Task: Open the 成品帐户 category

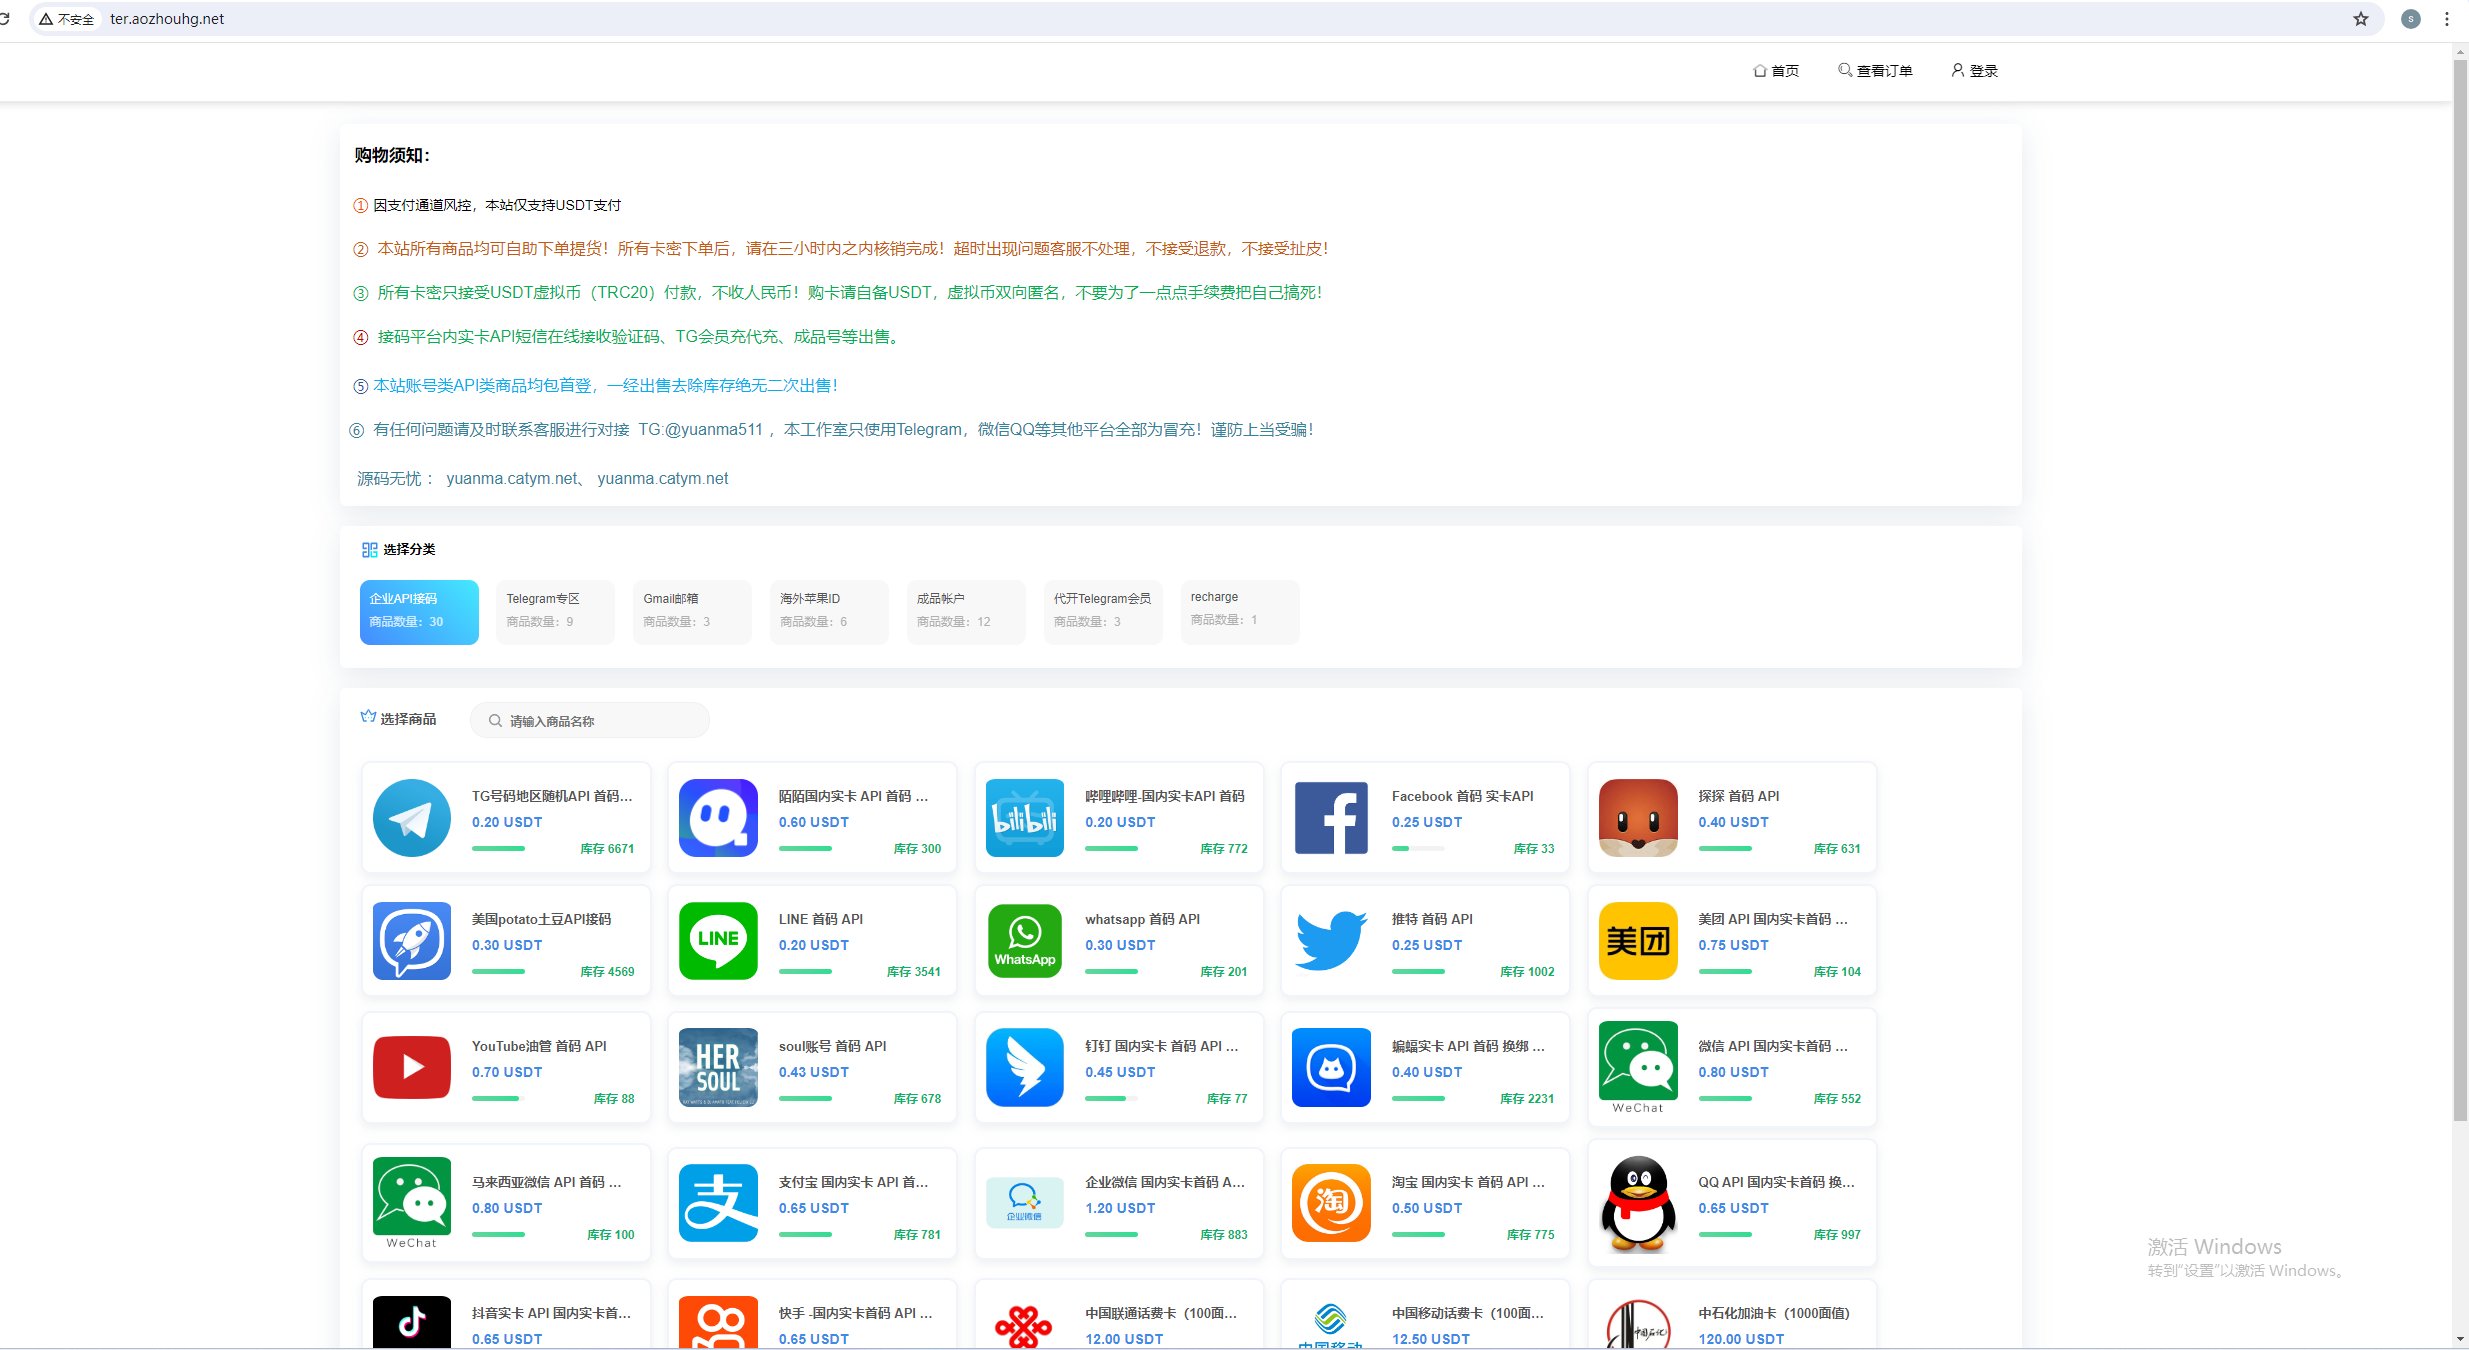Action: 965,611
